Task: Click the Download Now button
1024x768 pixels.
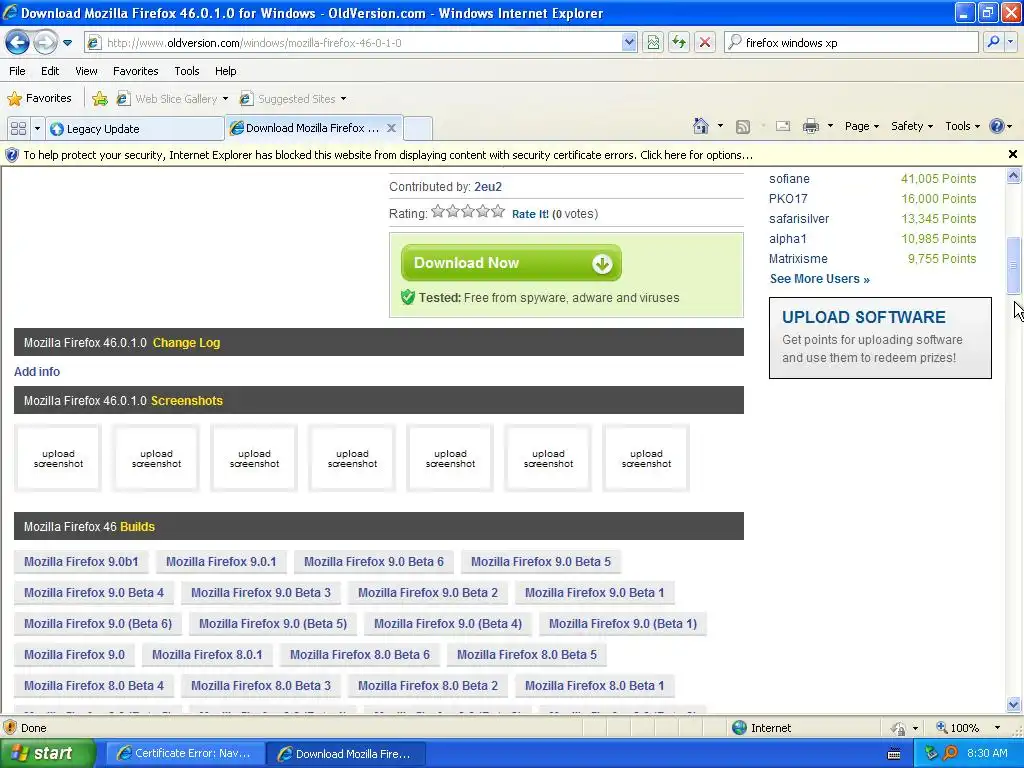Action: click(511, 263)
